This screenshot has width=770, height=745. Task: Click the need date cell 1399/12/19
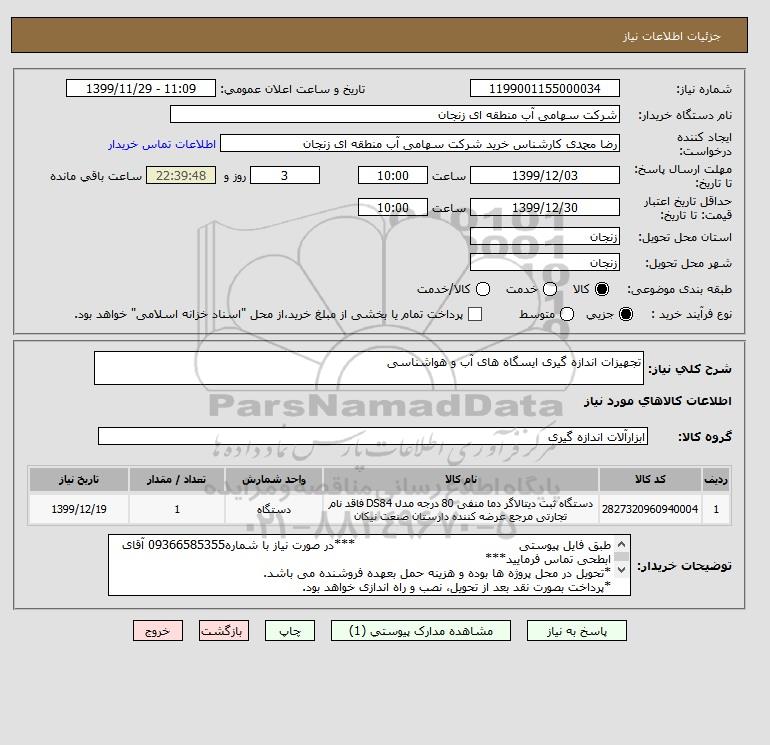(x=79, y=509)
